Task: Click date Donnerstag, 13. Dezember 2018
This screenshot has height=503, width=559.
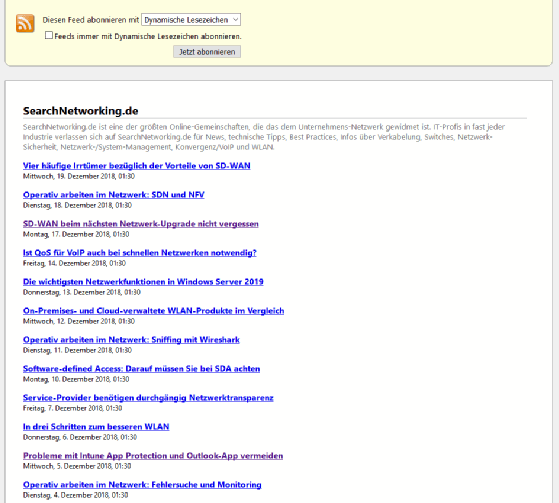Action: 82,292
